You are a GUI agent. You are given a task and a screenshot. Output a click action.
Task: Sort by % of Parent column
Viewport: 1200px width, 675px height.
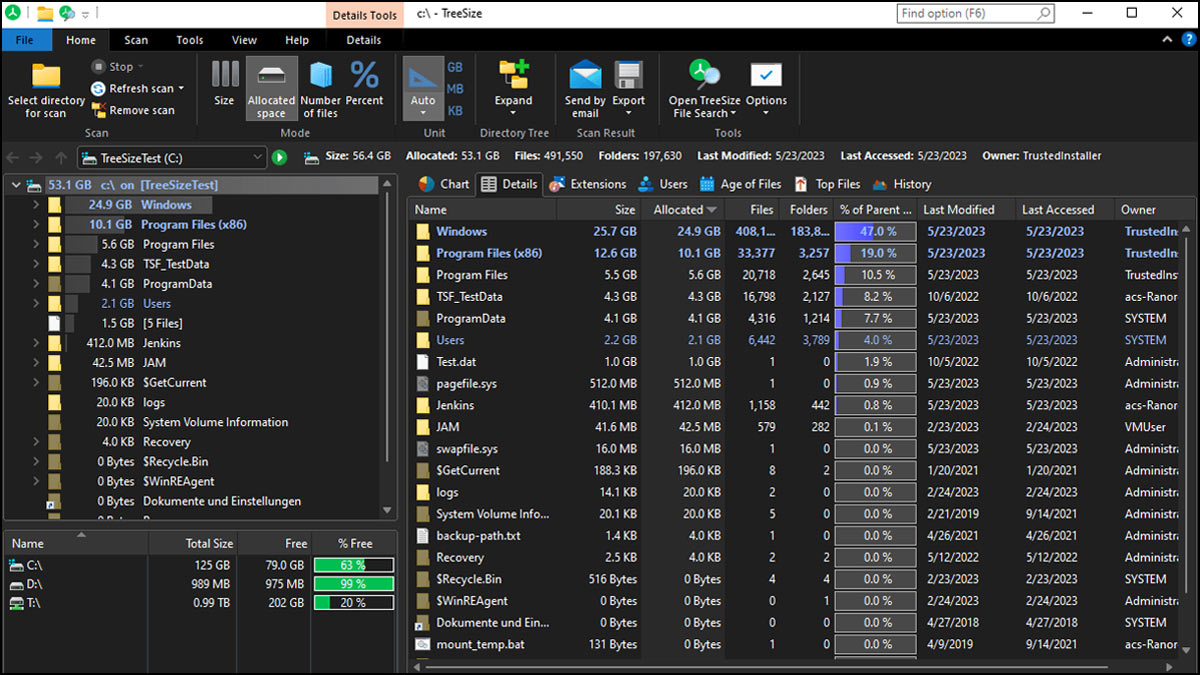coord(875,210)
